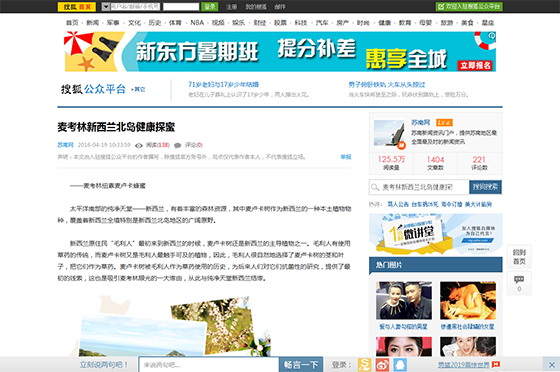Open the 健康 health channel

click(x=384, y=22)
